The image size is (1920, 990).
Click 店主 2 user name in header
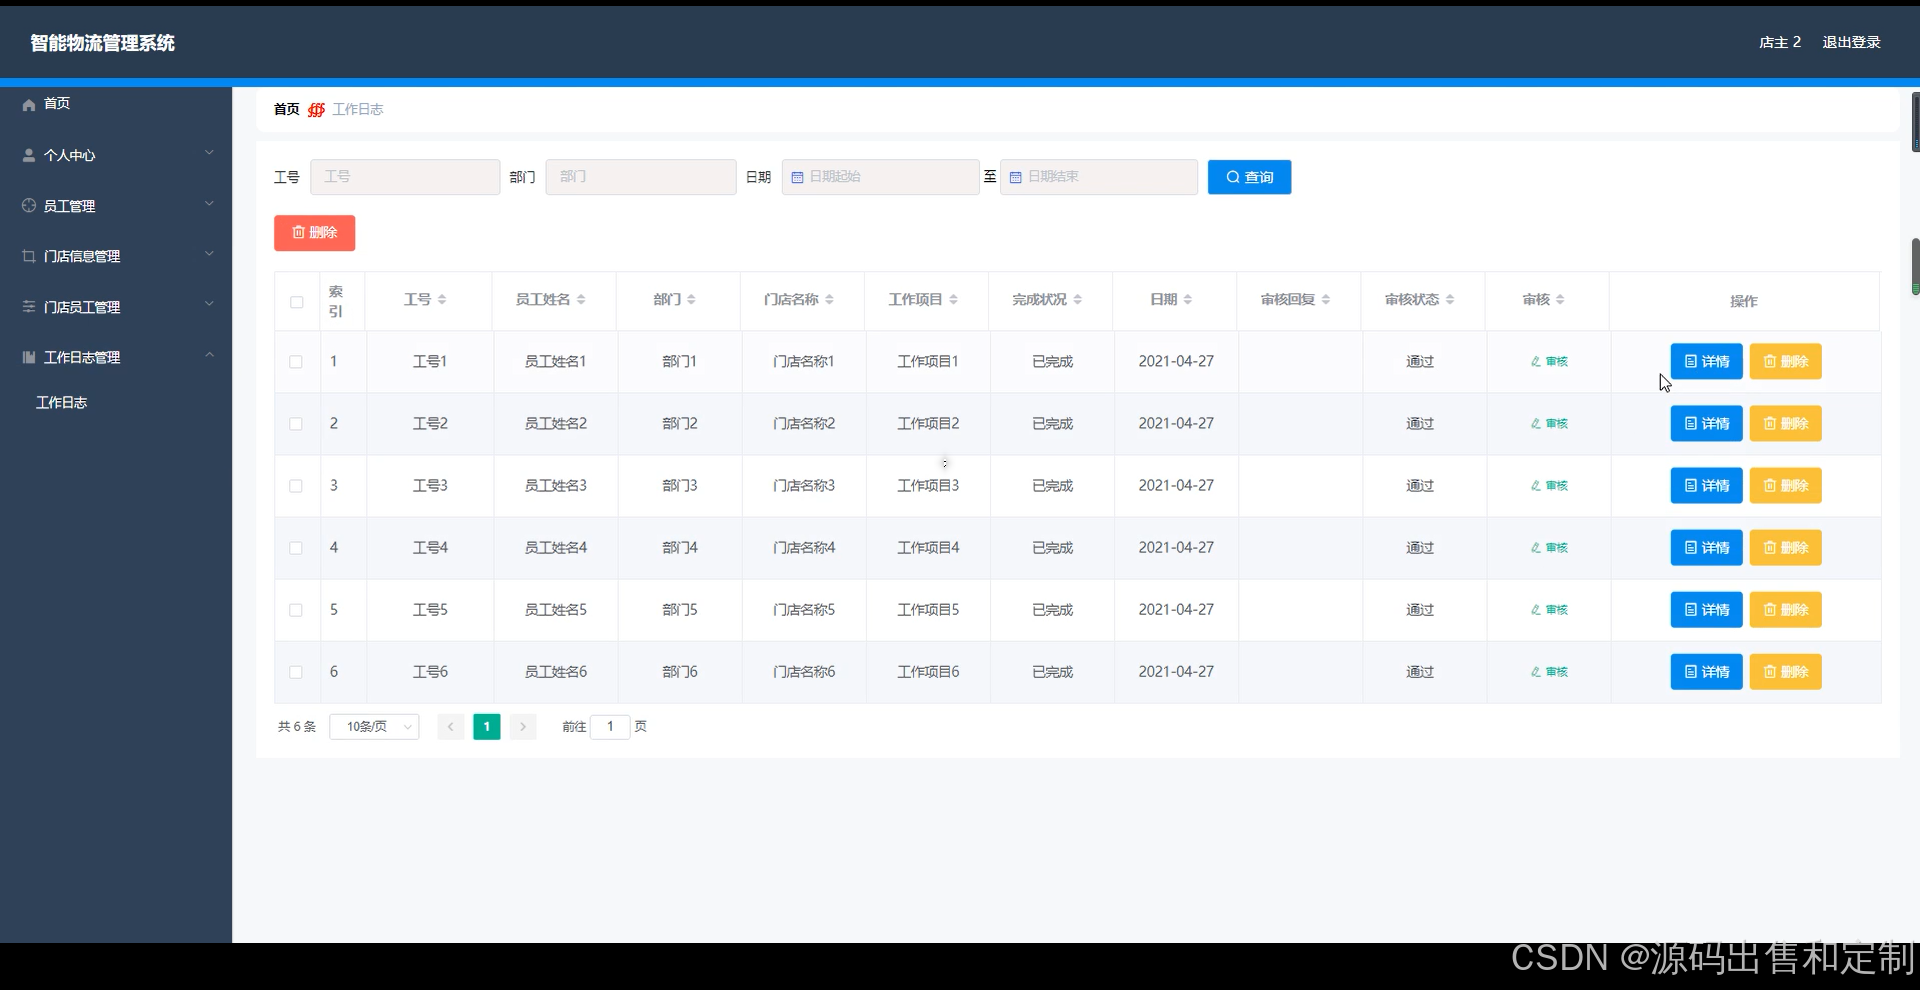coord(1780,42)
